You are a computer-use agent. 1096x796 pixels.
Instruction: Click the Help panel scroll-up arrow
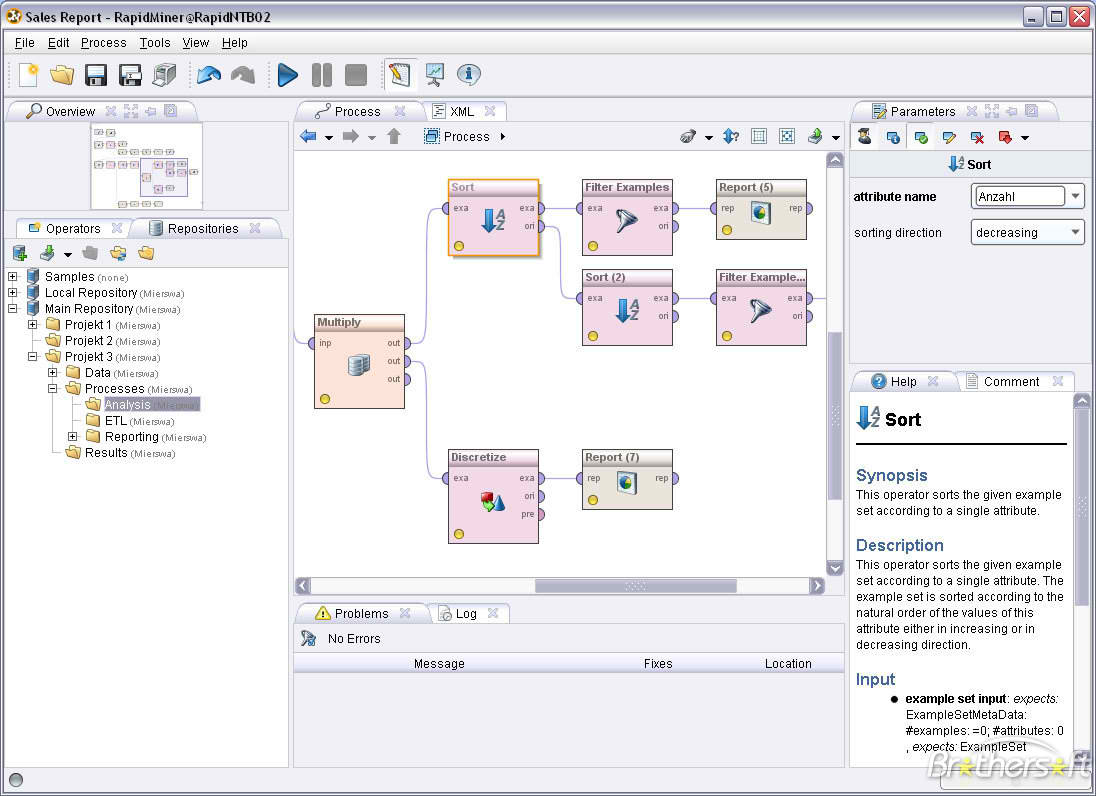(x=1081, y=401)
